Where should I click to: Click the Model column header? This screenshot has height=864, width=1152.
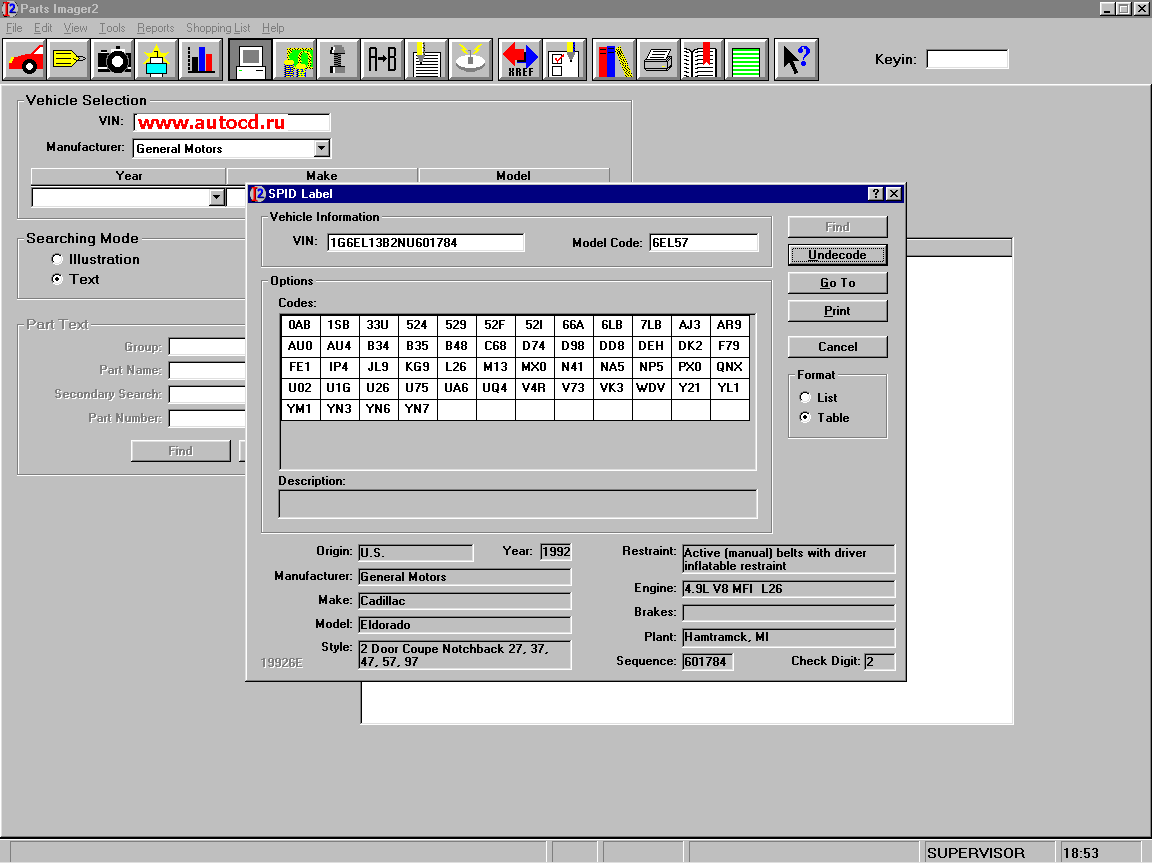(x=514, y=176)
